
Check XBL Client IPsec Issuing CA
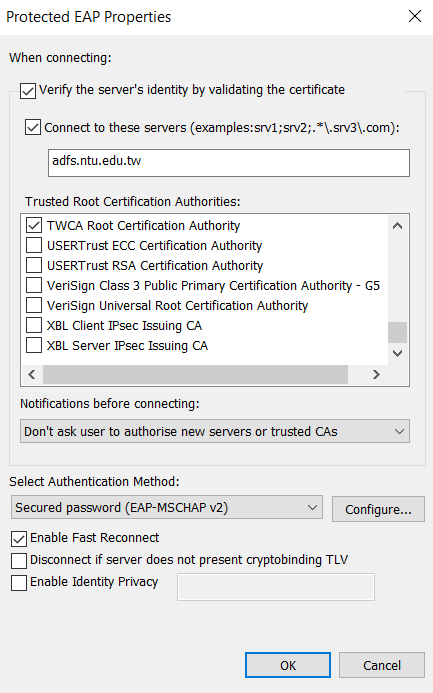(x=34, y=325)
